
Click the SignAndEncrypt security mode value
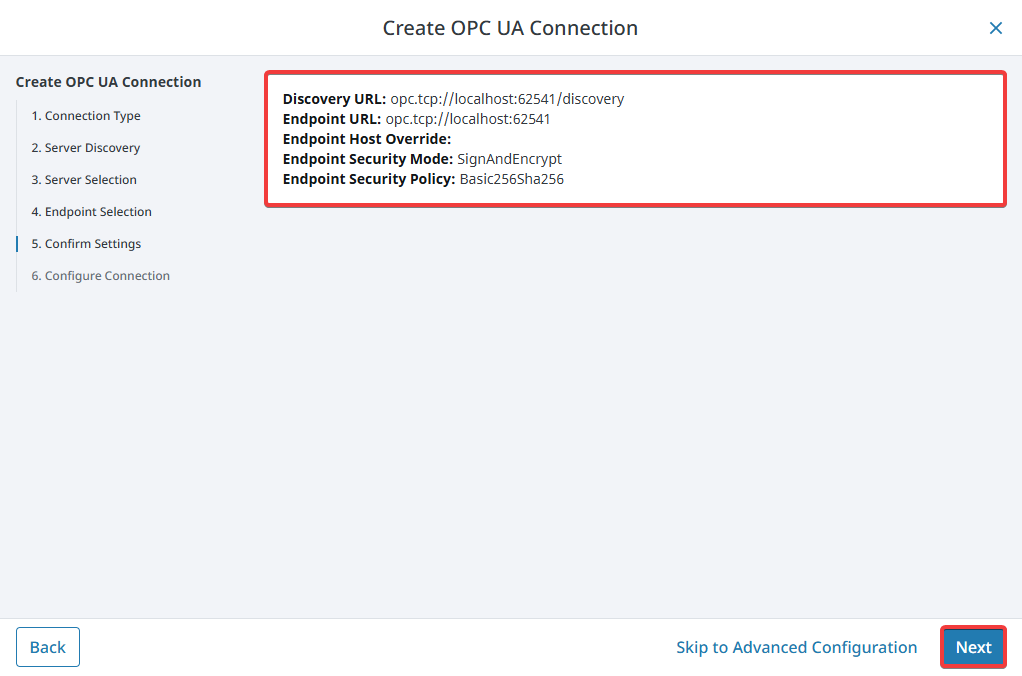coord(509,159)
